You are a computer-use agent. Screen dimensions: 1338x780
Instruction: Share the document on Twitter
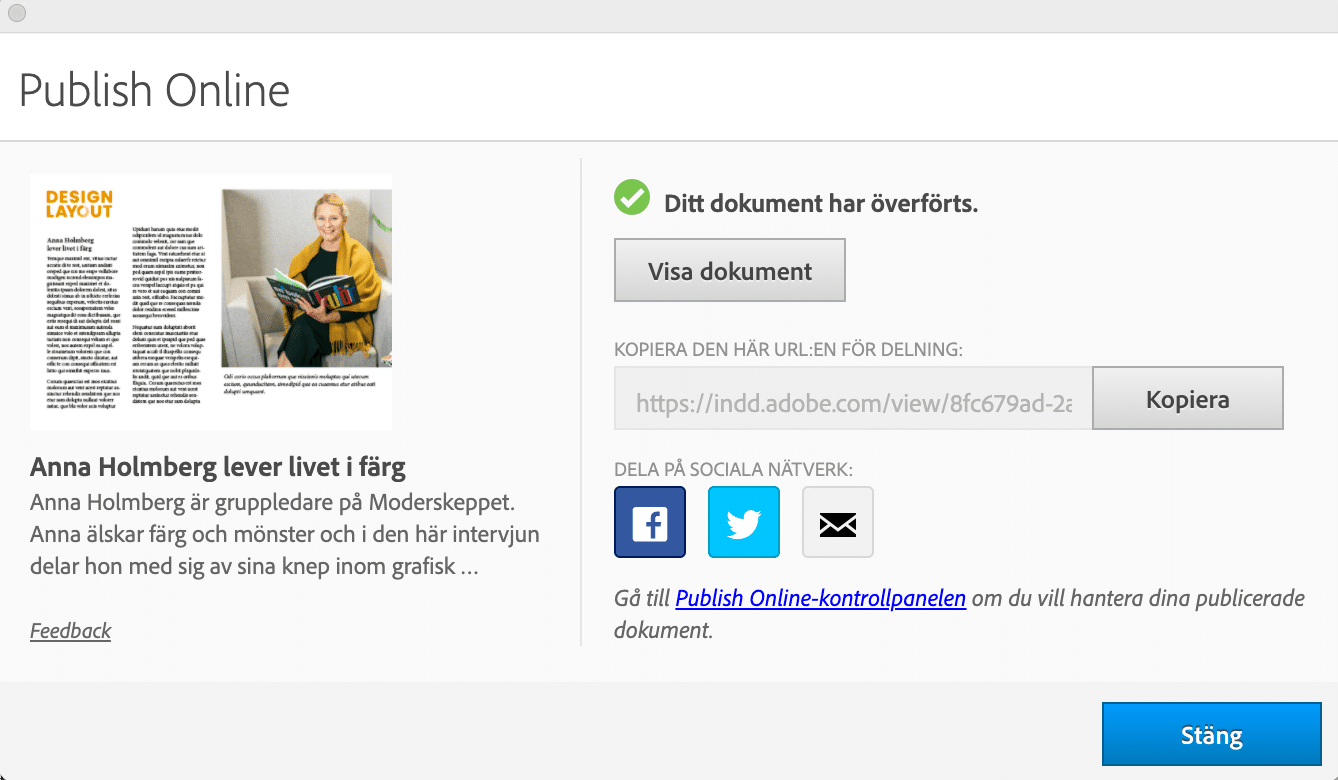pyautogui.click(x=743, y=522)
